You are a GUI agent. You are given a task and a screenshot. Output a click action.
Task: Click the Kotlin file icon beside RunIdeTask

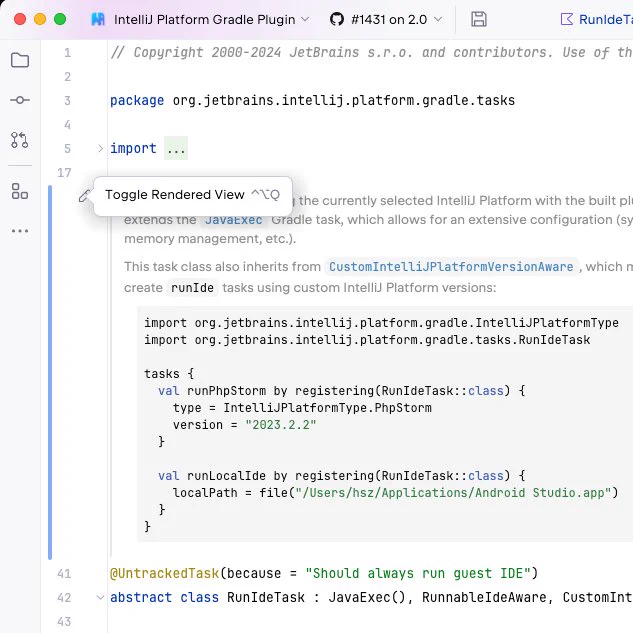point(567,19)
